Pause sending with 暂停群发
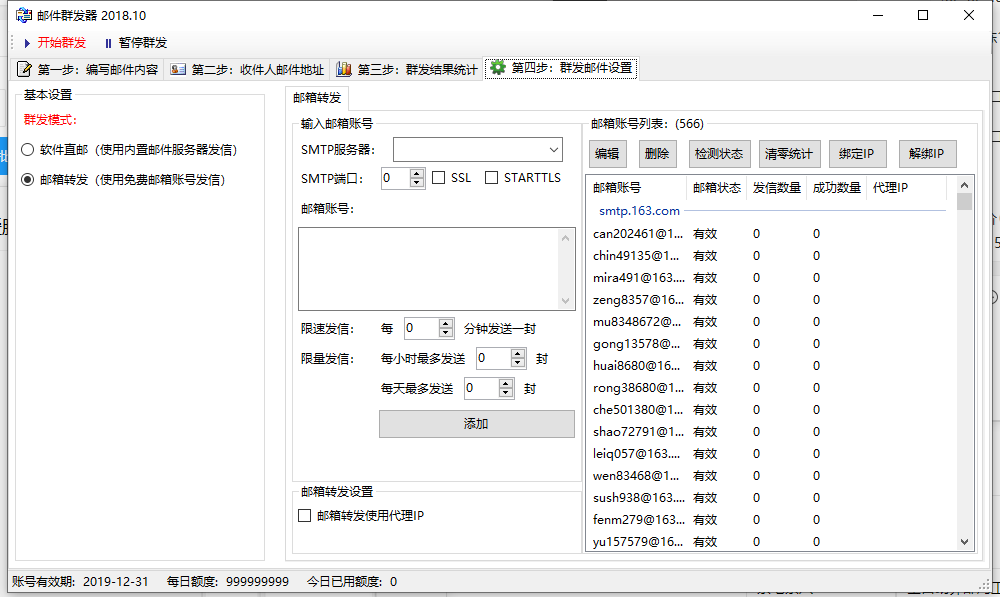The height and width of the screenshot is (597, 1000). coord(136,43)
